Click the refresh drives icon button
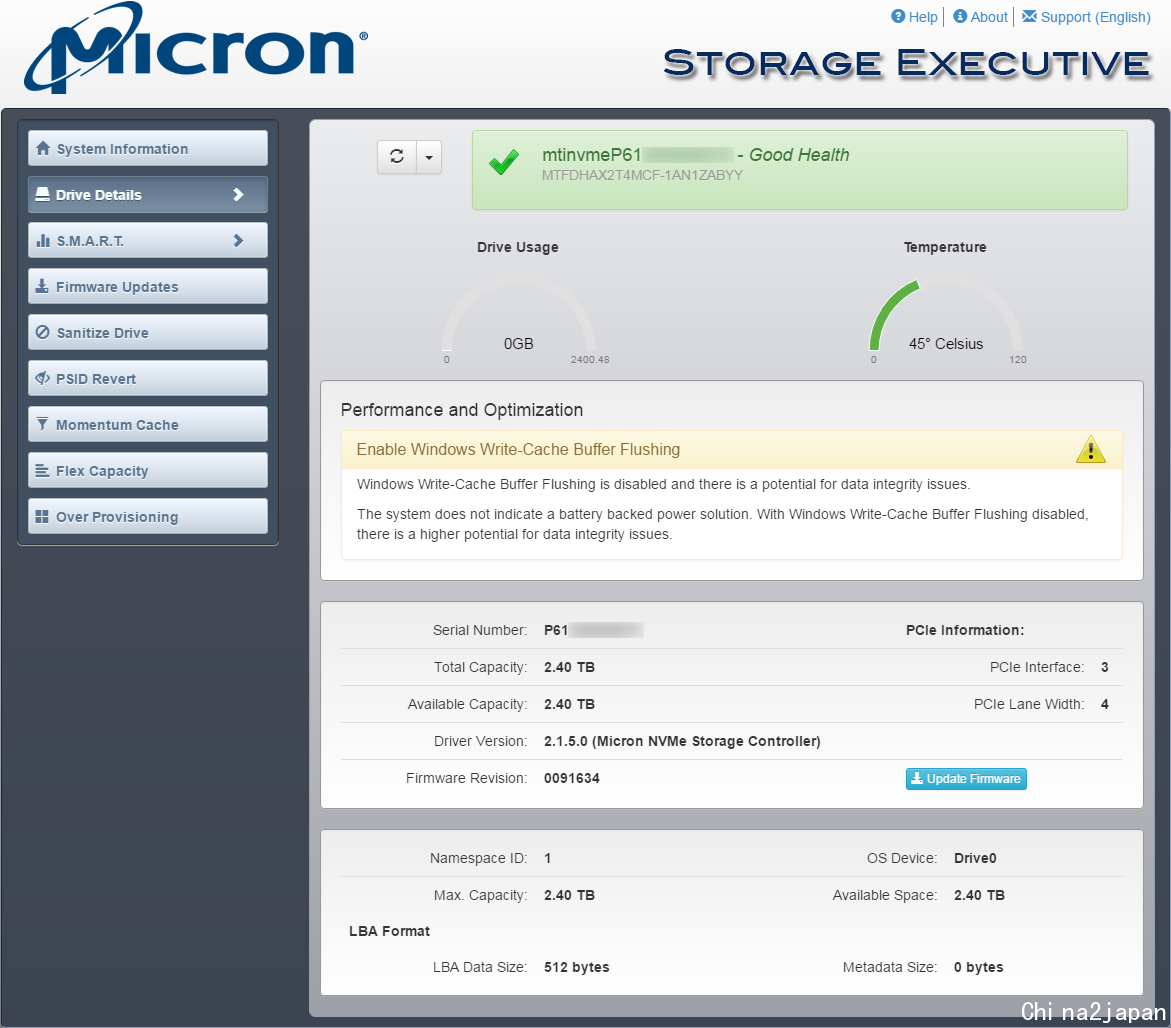The image size is (1171, 1028). [x=397, y=157]
